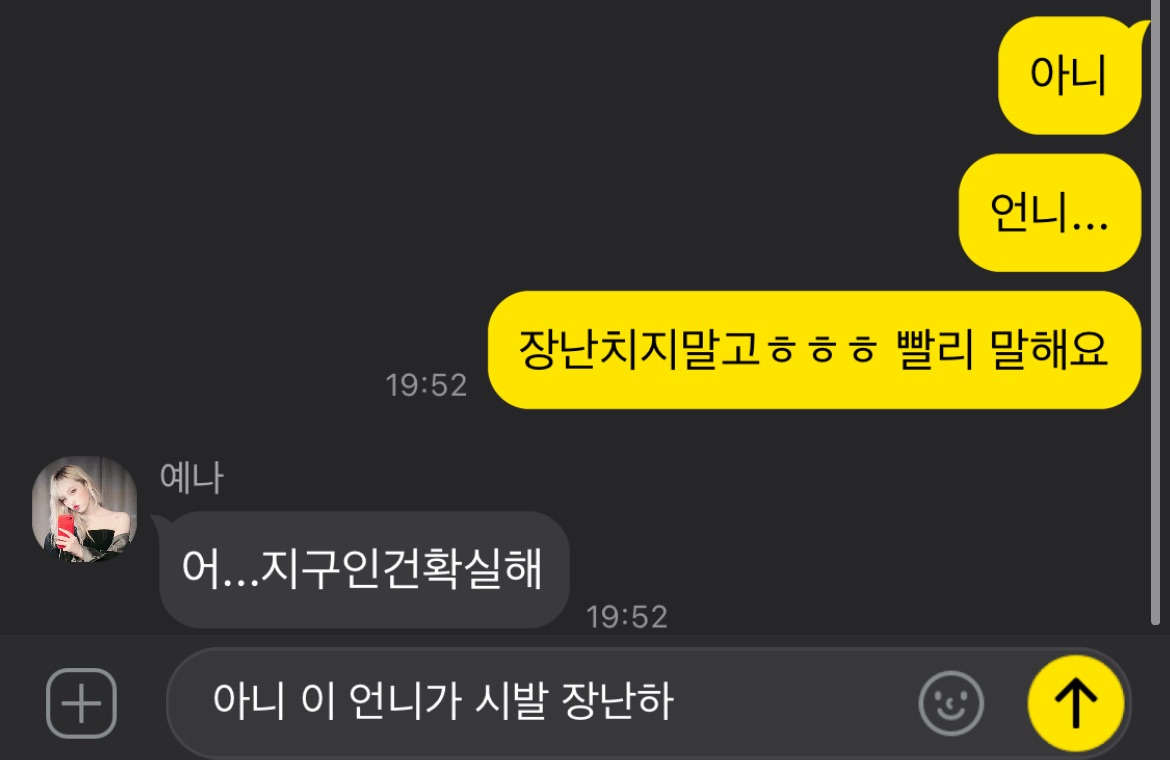Select the gray 어...지구인건확실해 bubble
1170x760 pixels.
pyautogui.click(x=364, y=570)
